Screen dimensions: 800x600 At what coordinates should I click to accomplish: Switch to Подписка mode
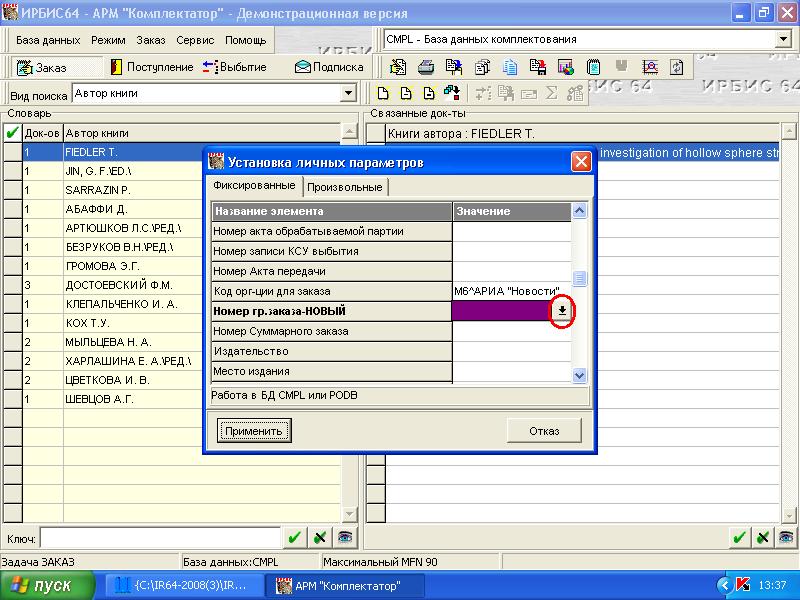click(x=329, y=67)
